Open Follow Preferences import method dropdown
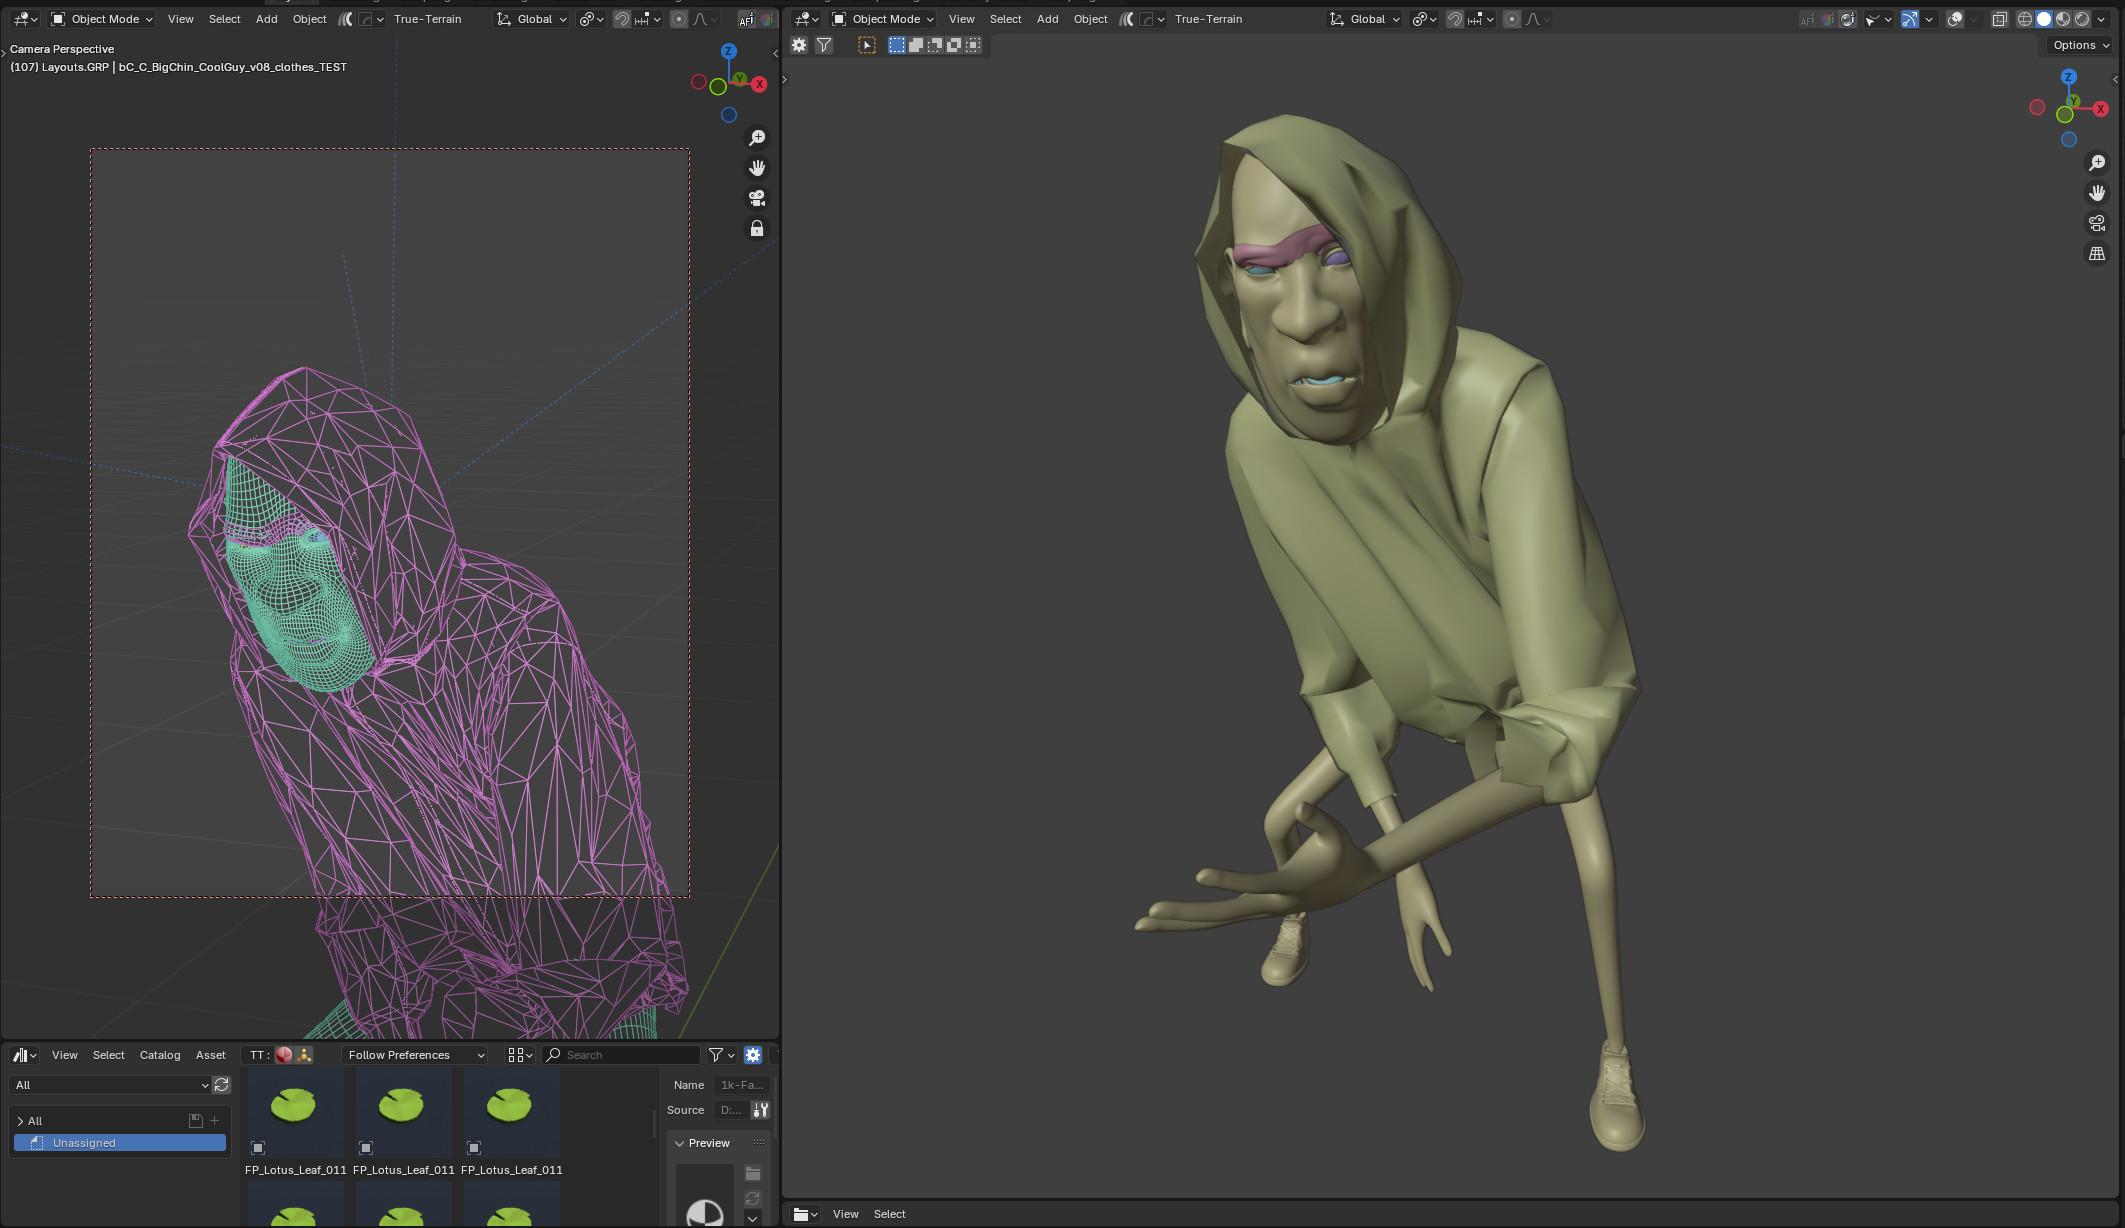2125x1228 pixels. pos(414,1055)
